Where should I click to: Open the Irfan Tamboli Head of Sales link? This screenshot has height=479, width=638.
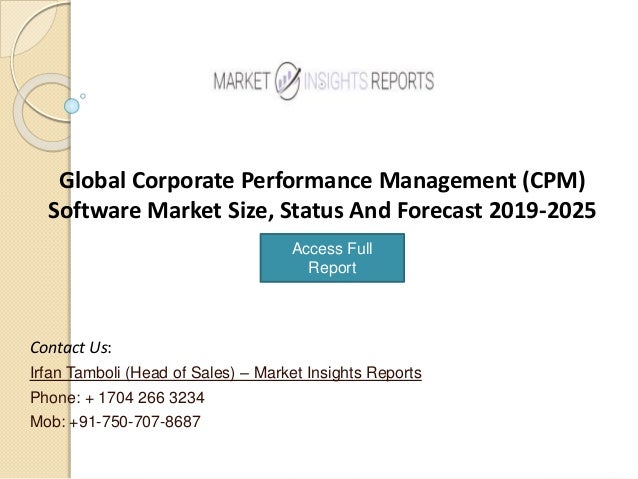[x=226, y=372]
